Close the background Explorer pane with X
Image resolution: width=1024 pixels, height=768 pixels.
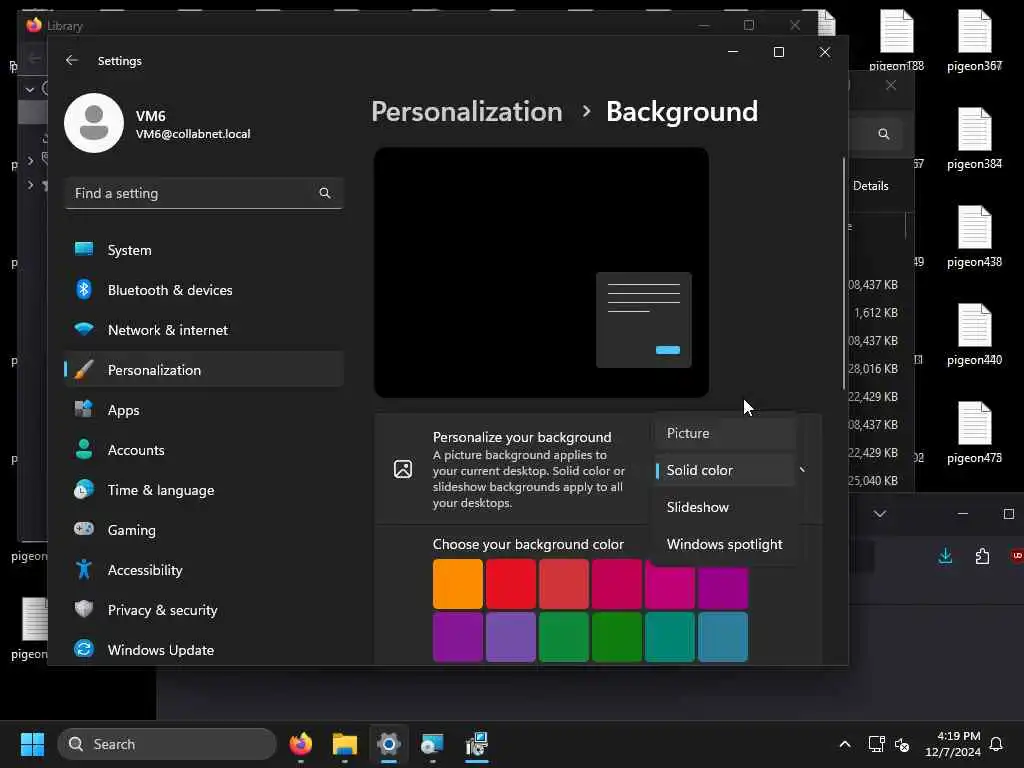891,86
